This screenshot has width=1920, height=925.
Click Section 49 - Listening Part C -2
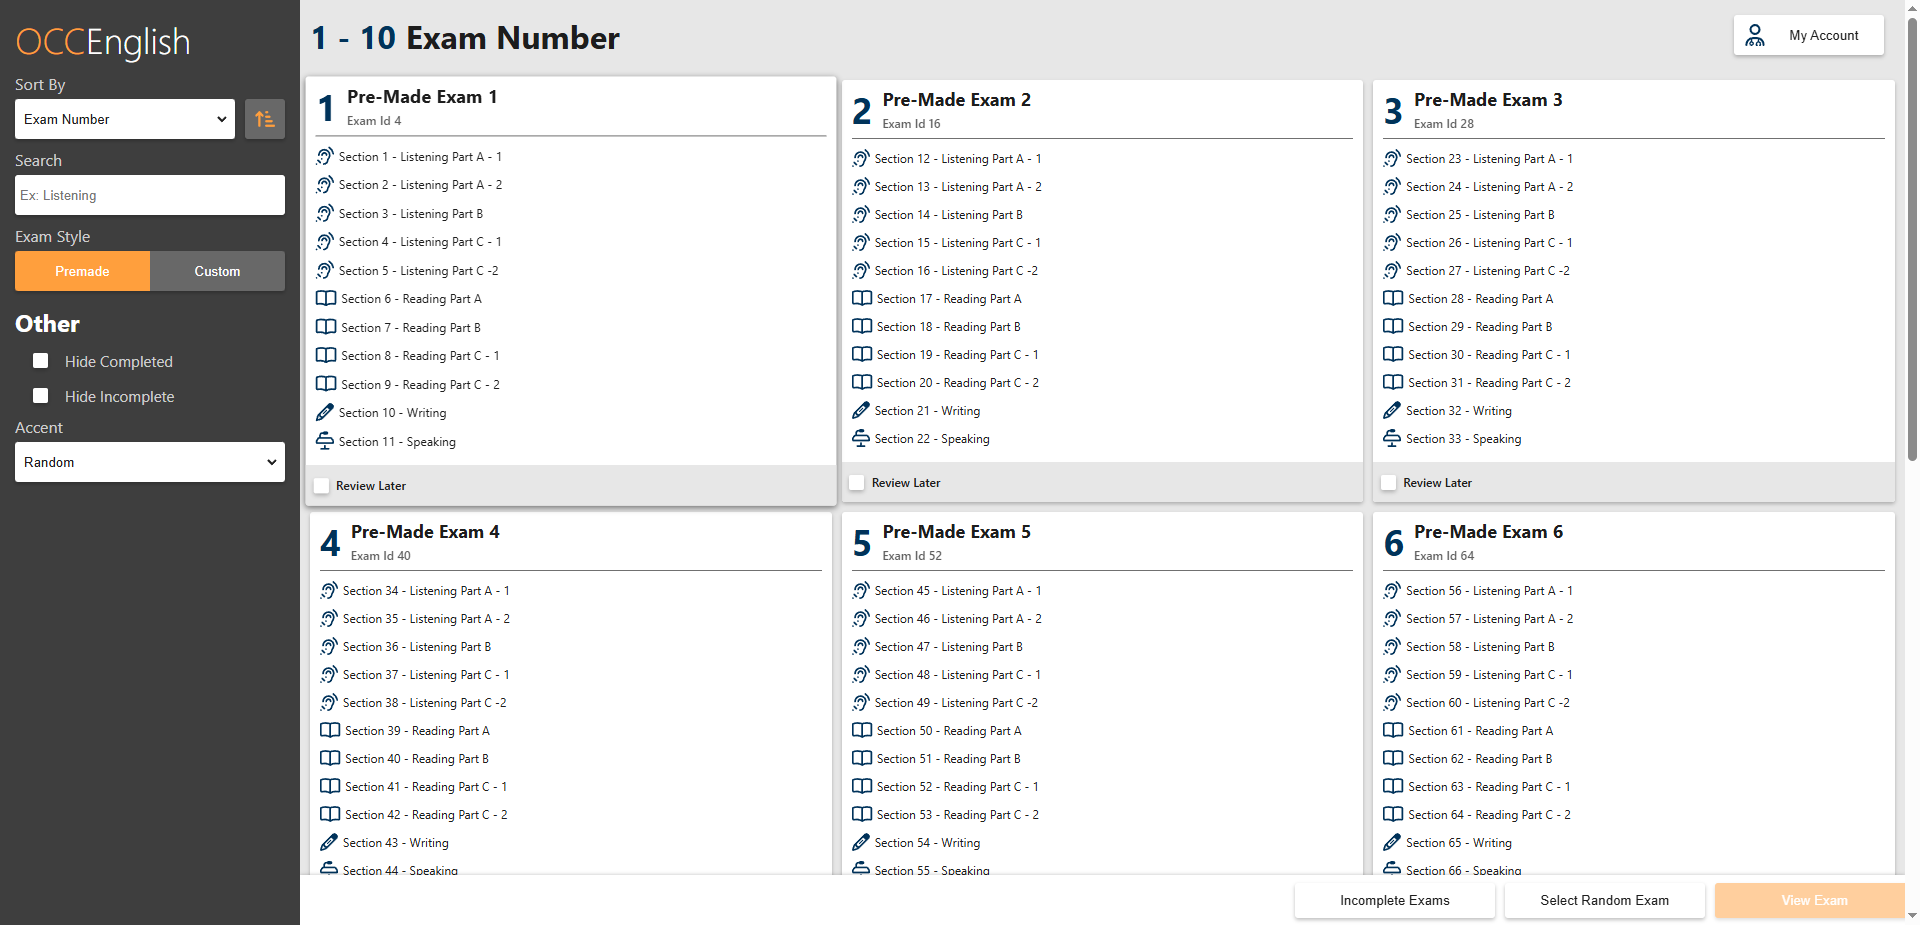click(x=956, y=703)
